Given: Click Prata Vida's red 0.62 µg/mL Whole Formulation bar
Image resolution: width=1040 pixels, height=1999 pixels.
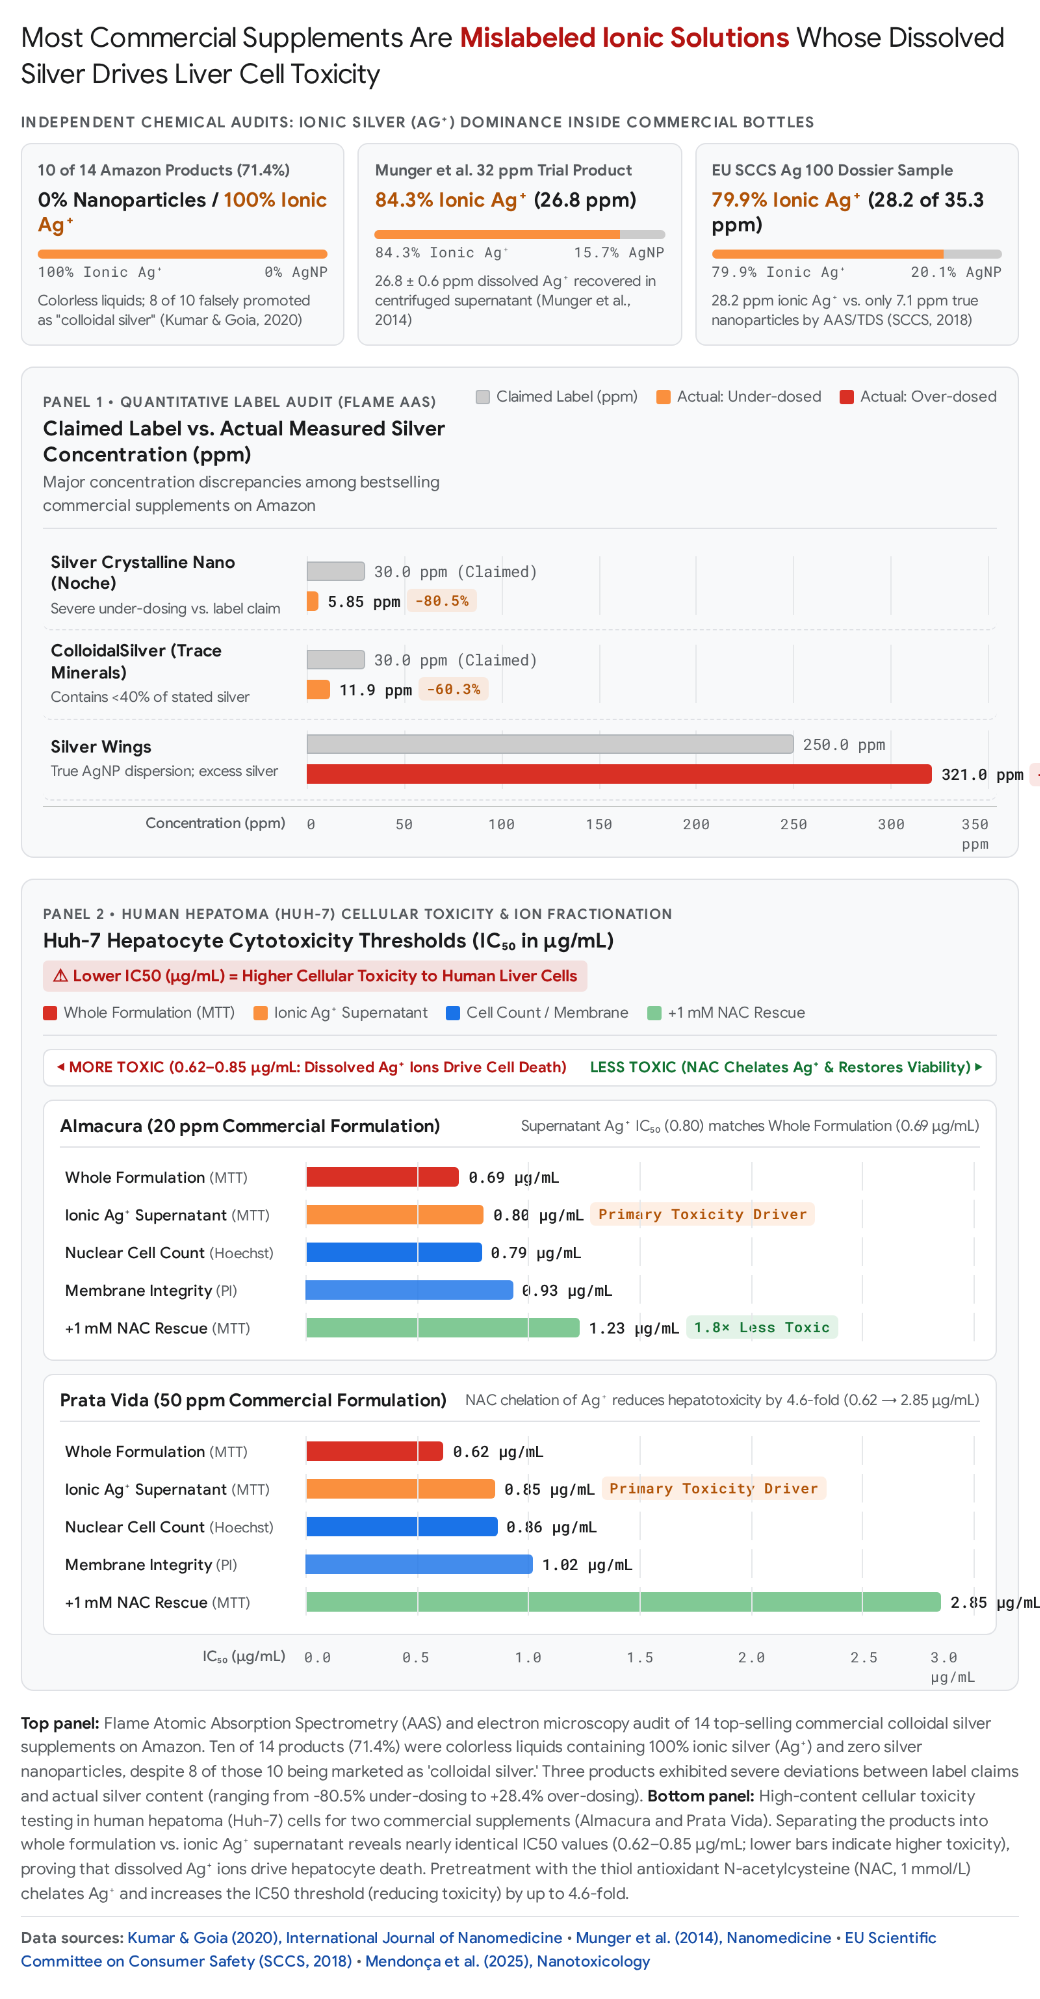Looking at the screenshot, I should coord(375,1451).
